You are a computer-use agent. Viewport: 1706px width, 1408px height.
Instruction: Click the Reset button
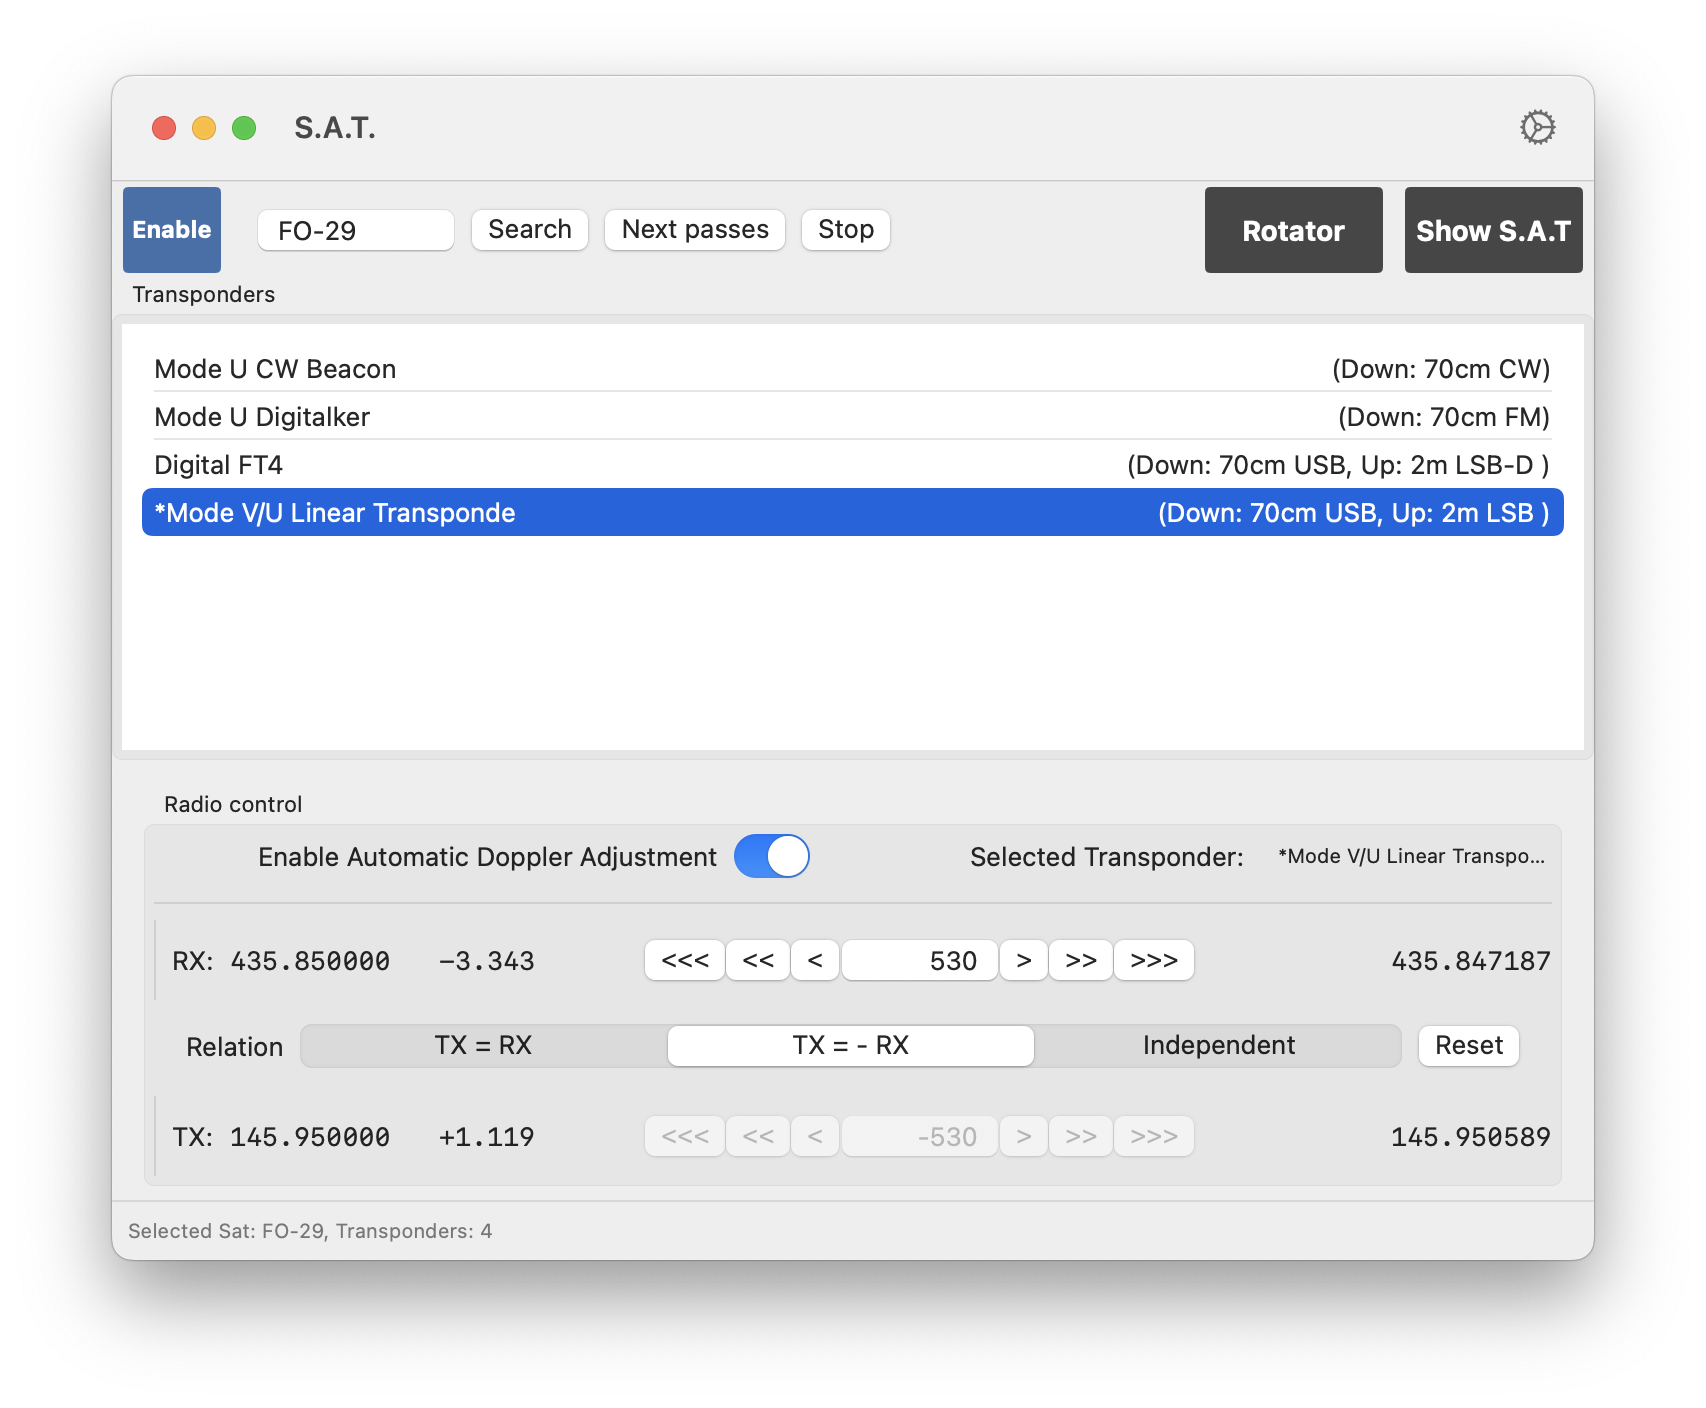(1469, 1045)
